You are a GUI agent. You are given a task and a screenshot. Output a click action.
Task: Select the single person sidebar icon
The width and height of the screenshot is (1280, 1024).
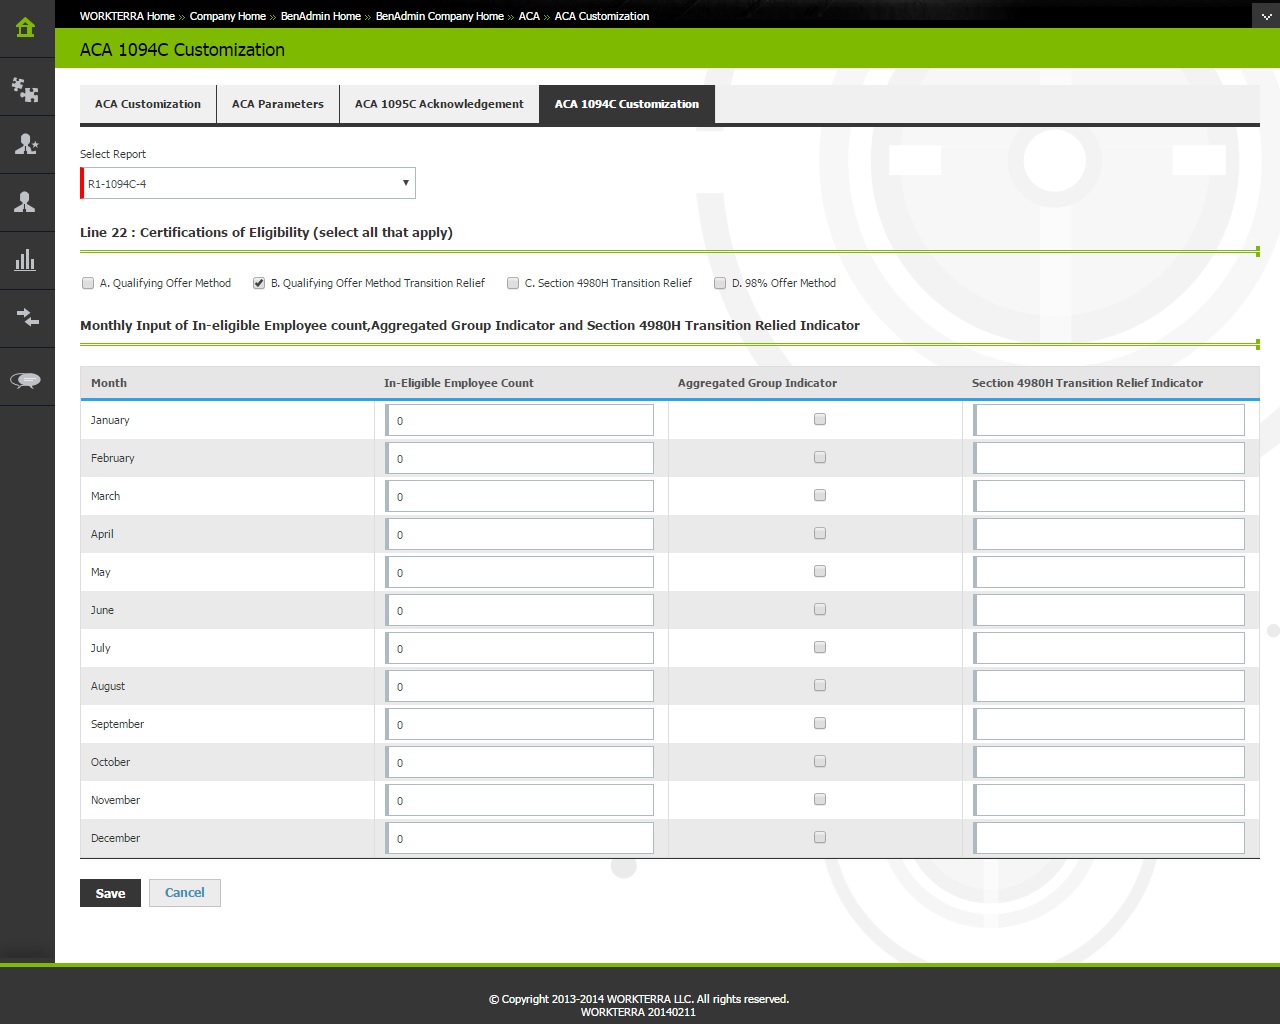pos(26,203)
